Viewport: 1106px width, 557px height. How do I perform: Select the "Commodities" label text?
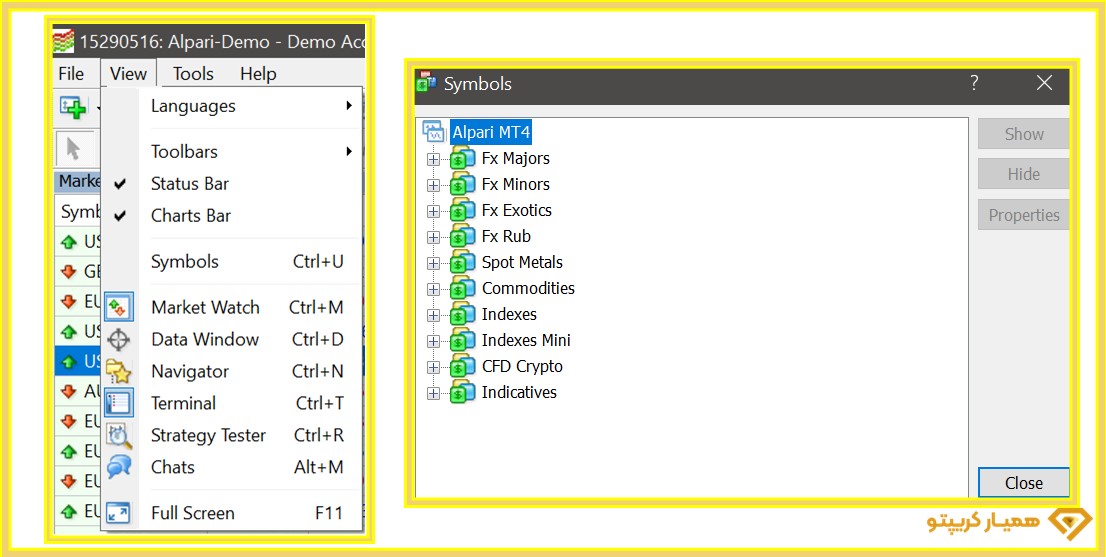(528, 288)
